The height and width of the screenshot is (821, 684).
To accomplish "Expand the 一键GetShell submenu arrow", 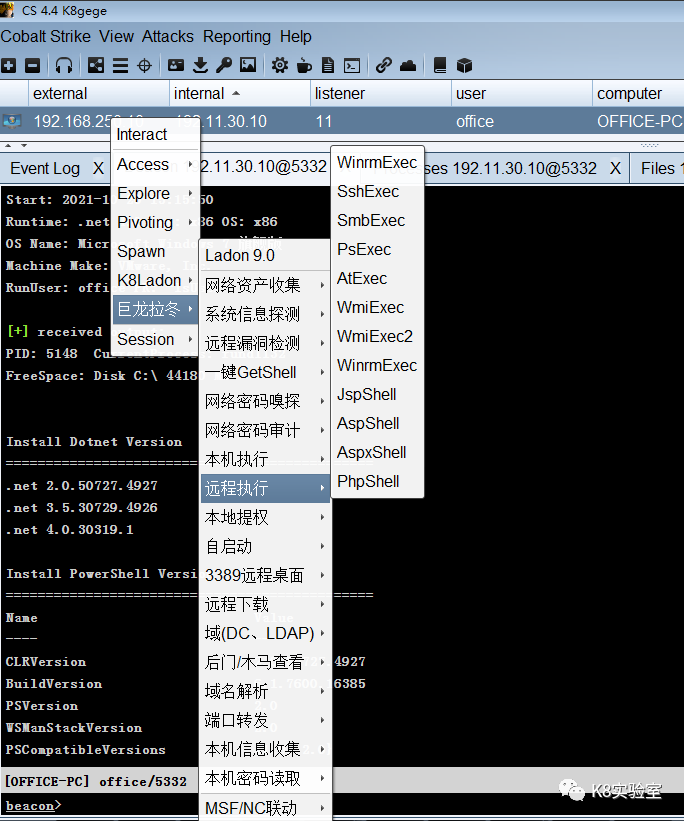I will (x=322, y=372).
